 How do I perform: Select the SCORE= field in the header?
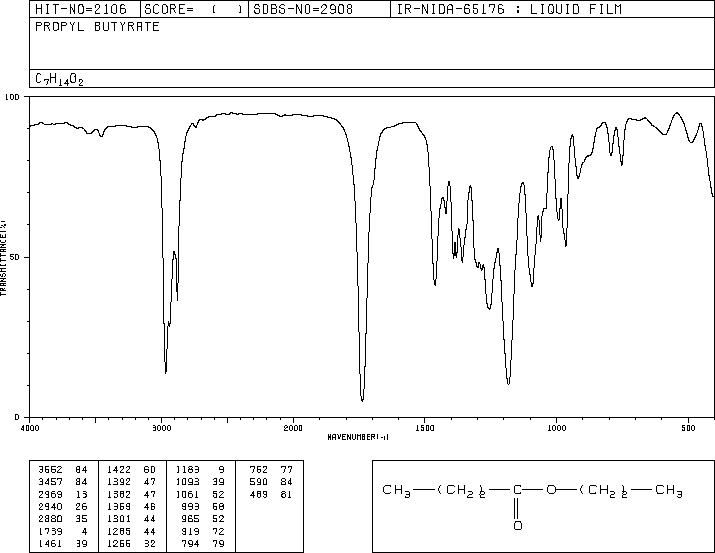(194, 9)
